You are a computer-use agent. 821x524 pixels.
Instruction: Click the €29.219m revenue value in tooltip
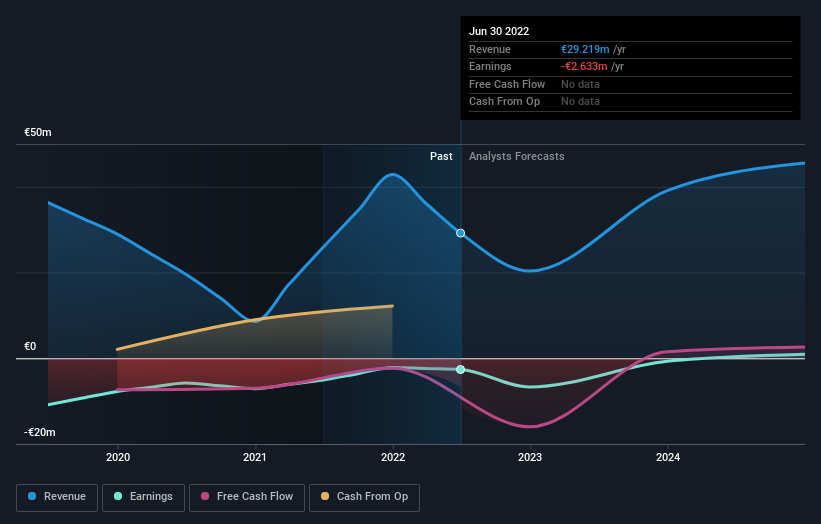click(585, 49)
